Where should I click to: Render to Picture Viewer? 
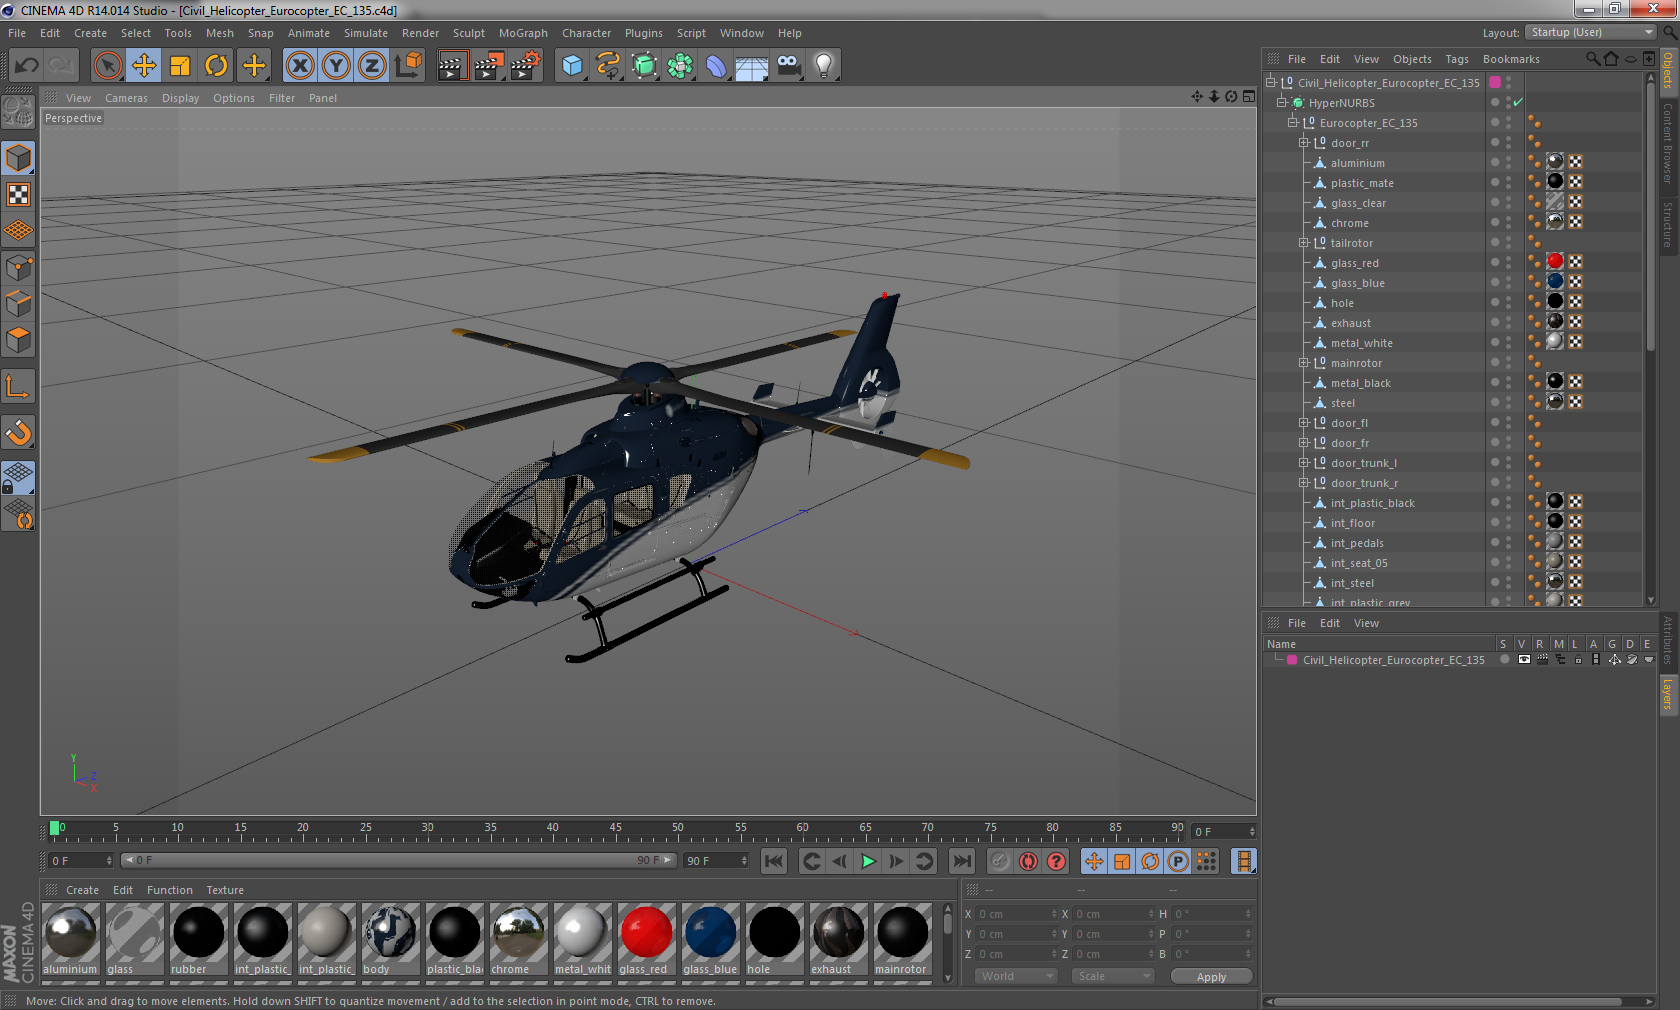point(489,66)
